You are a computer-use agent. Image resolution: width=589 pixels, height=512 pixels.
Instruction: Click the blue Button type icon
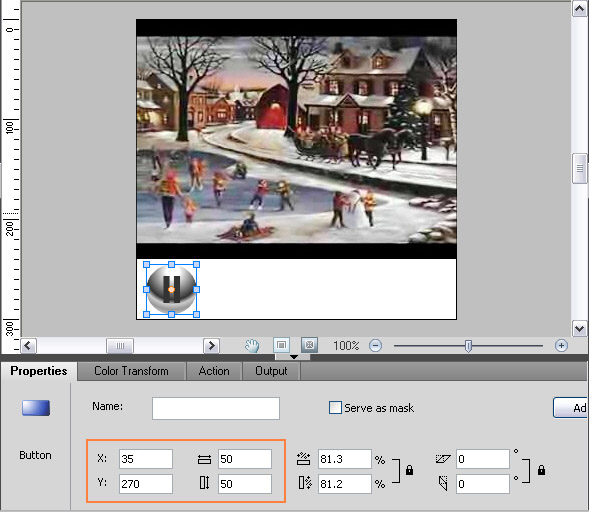click(x=36, y=408)
